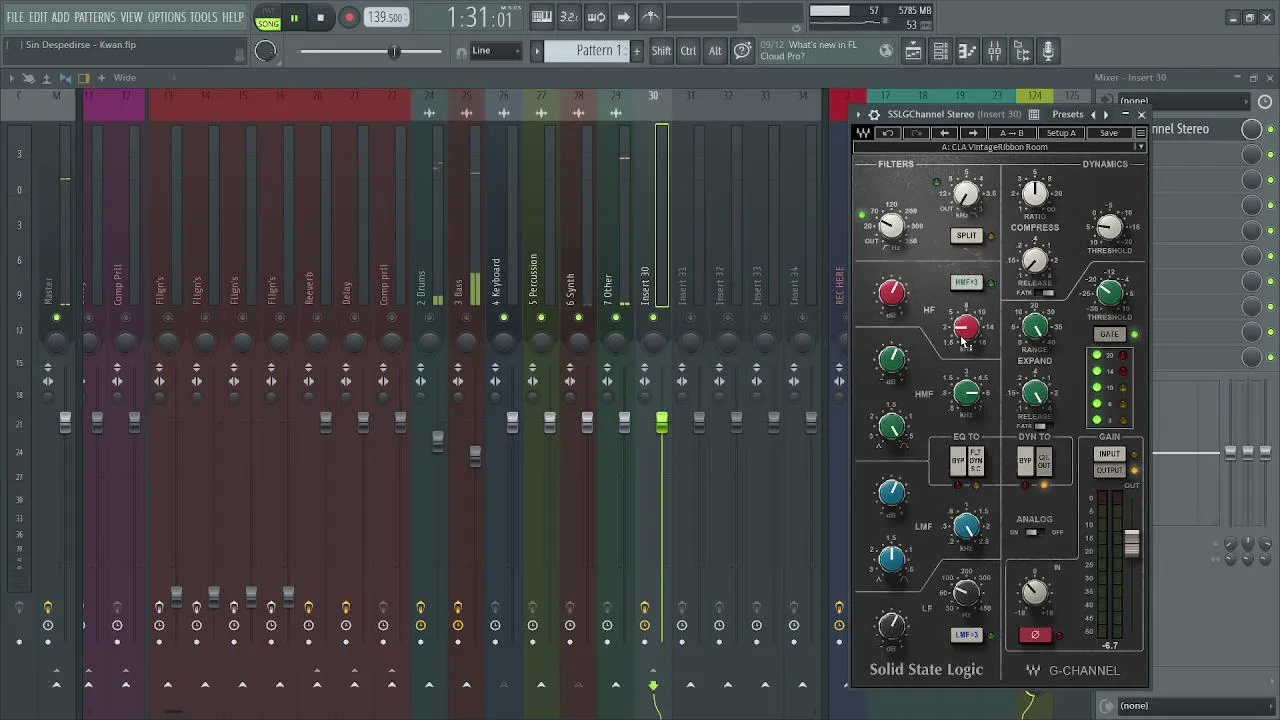Copy setup with A→B button
1280x720 pixels.
click(1012, 133)
